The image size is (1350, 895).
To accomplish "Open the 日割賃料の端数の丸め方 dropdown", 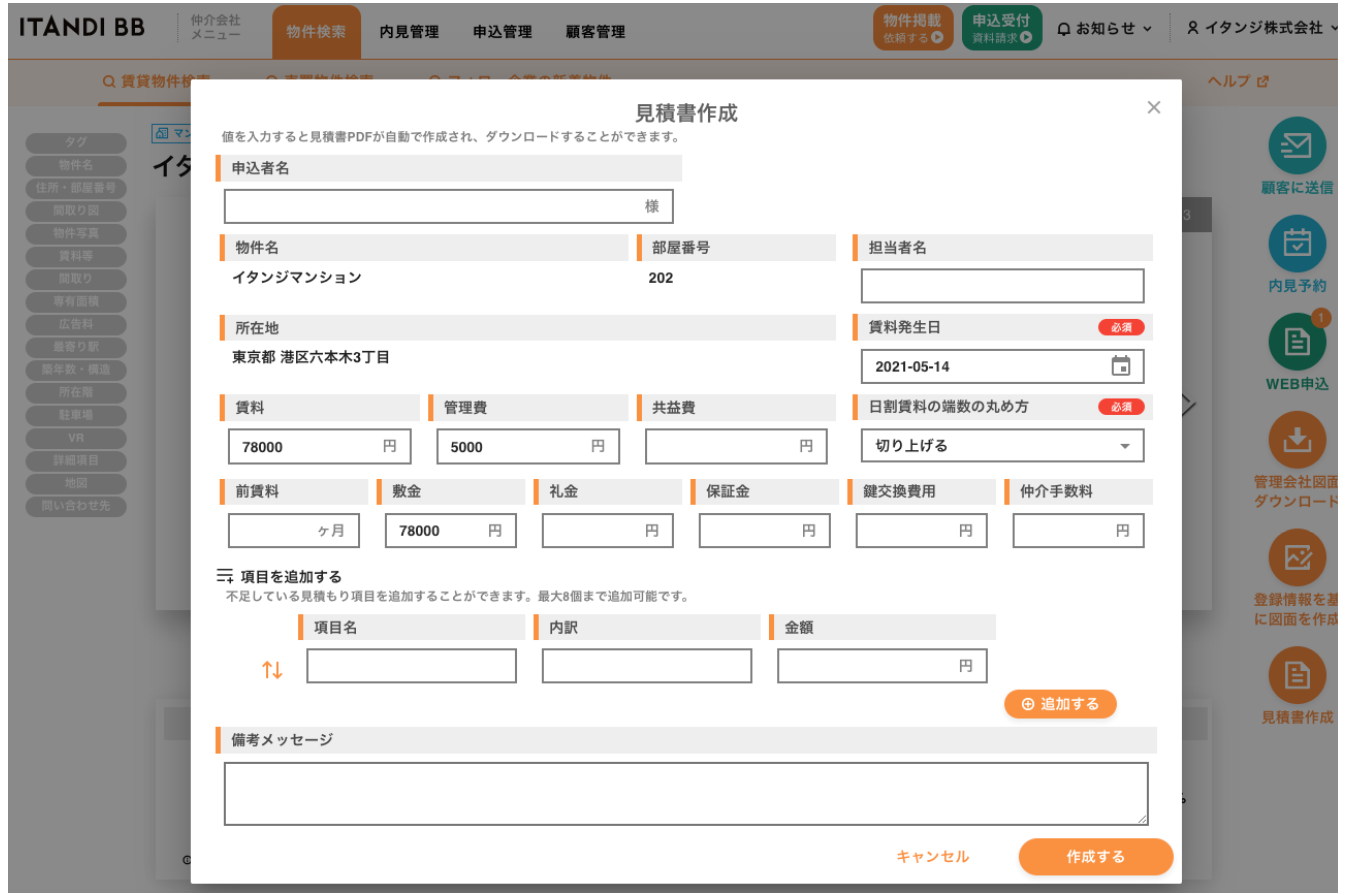I will click(x=1002, y=446).
